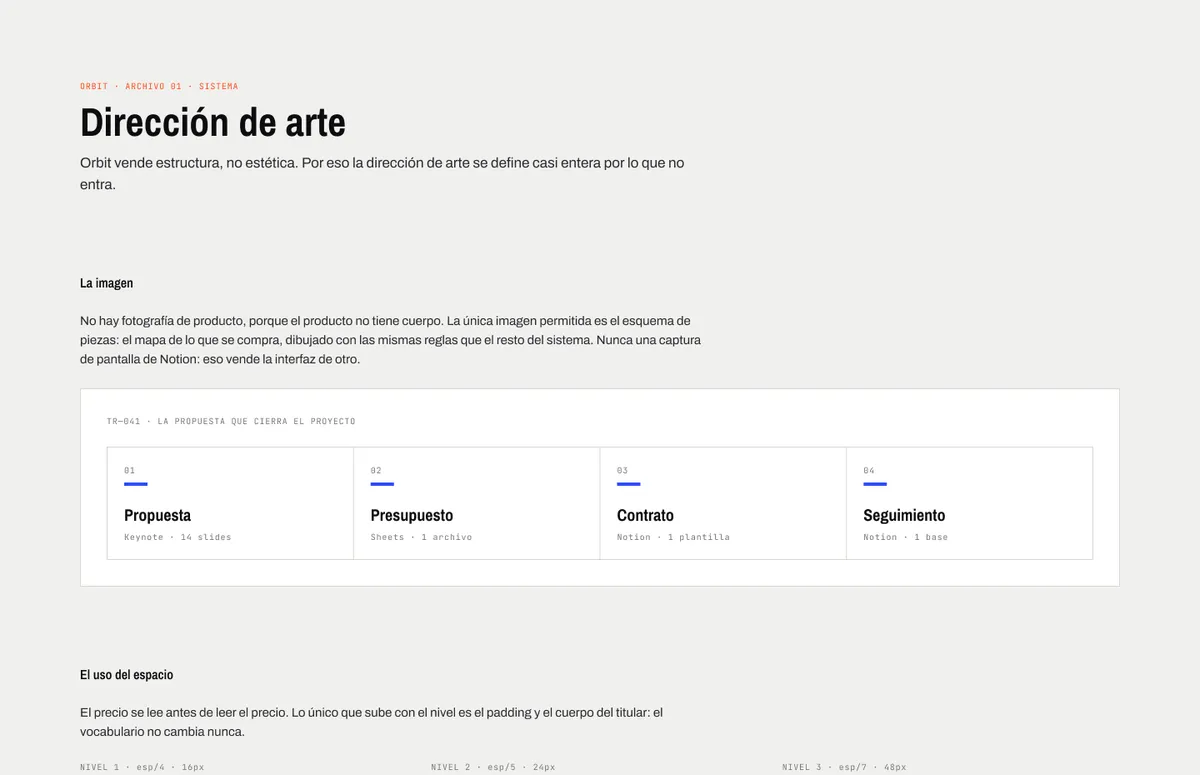Image resolution: width=1200 pixels, height=775 pixels.
Task: Select the Propuesta card title
Action: point(157,515)
